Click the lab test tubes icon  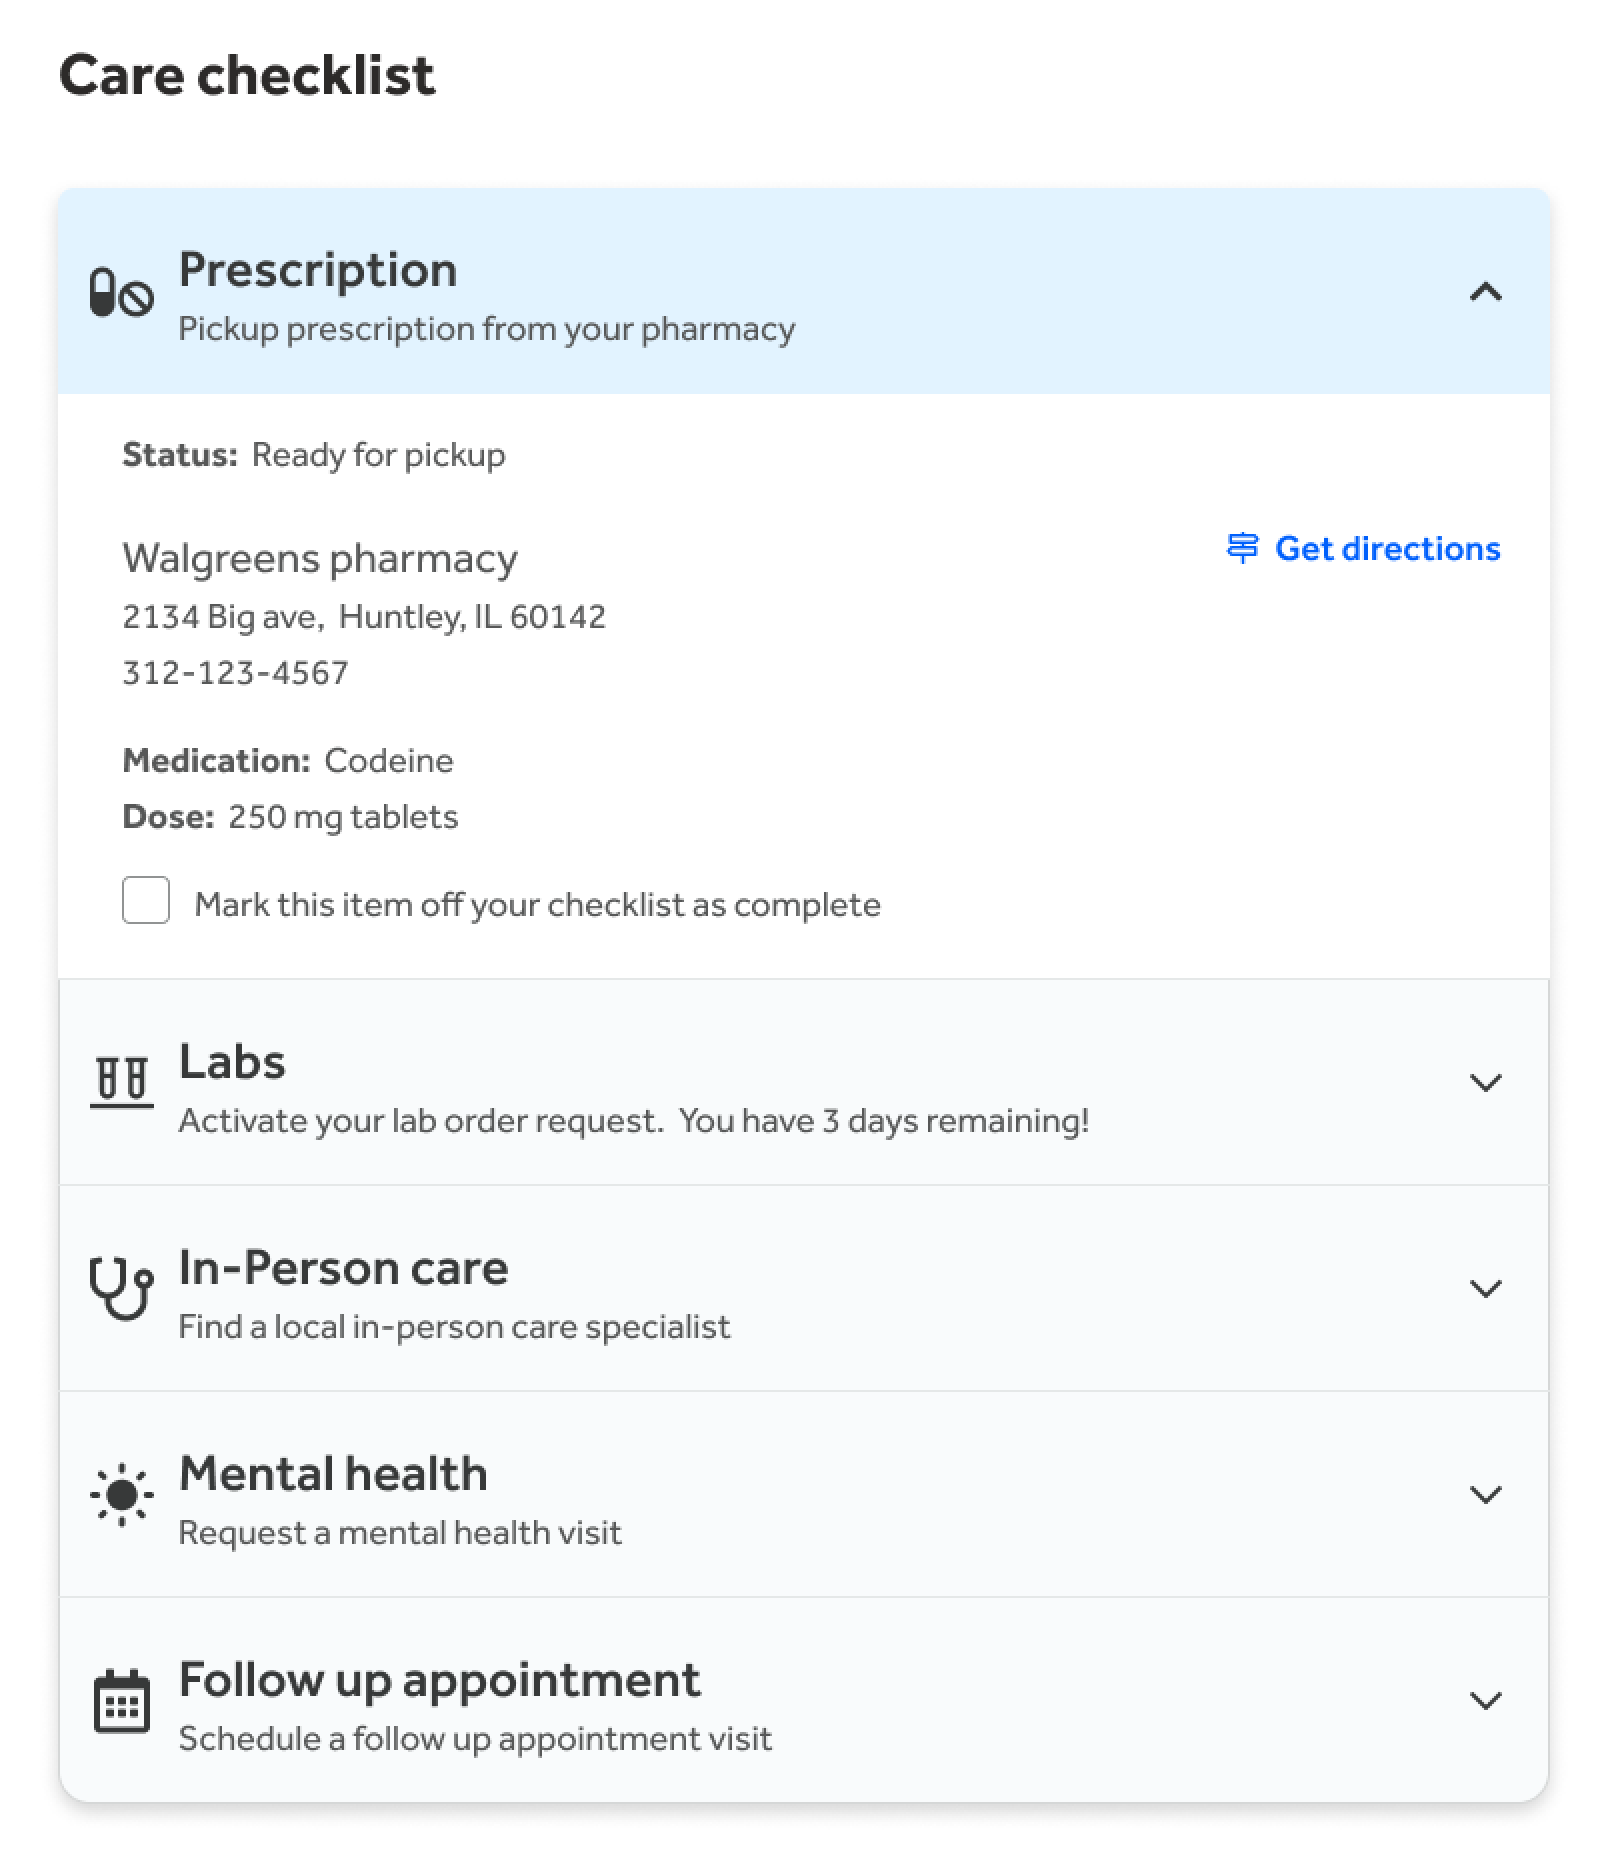pyautogui.click(x=121, y=1082)
